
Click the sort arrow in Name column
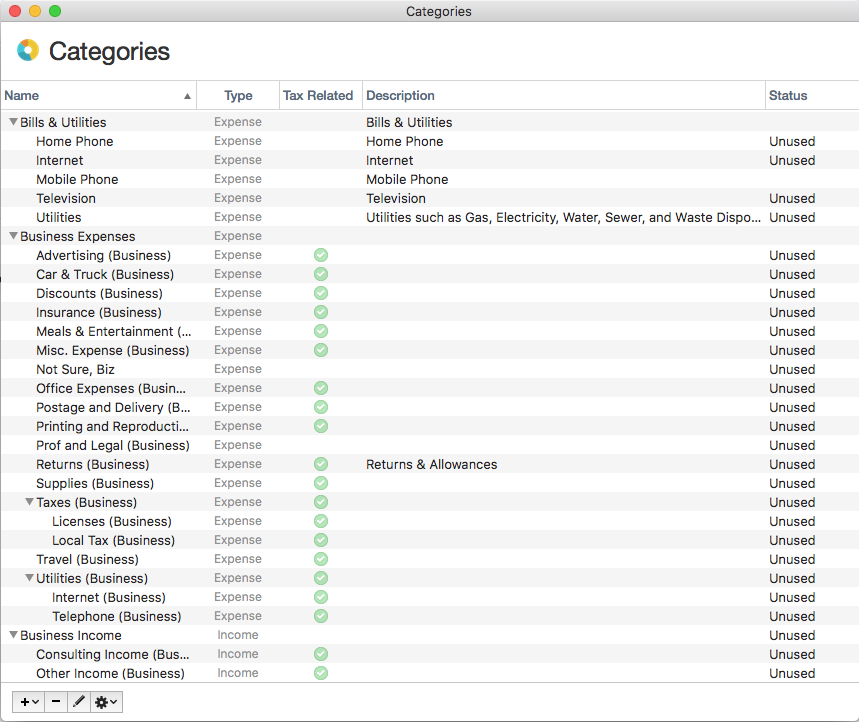tap(187, 96)
